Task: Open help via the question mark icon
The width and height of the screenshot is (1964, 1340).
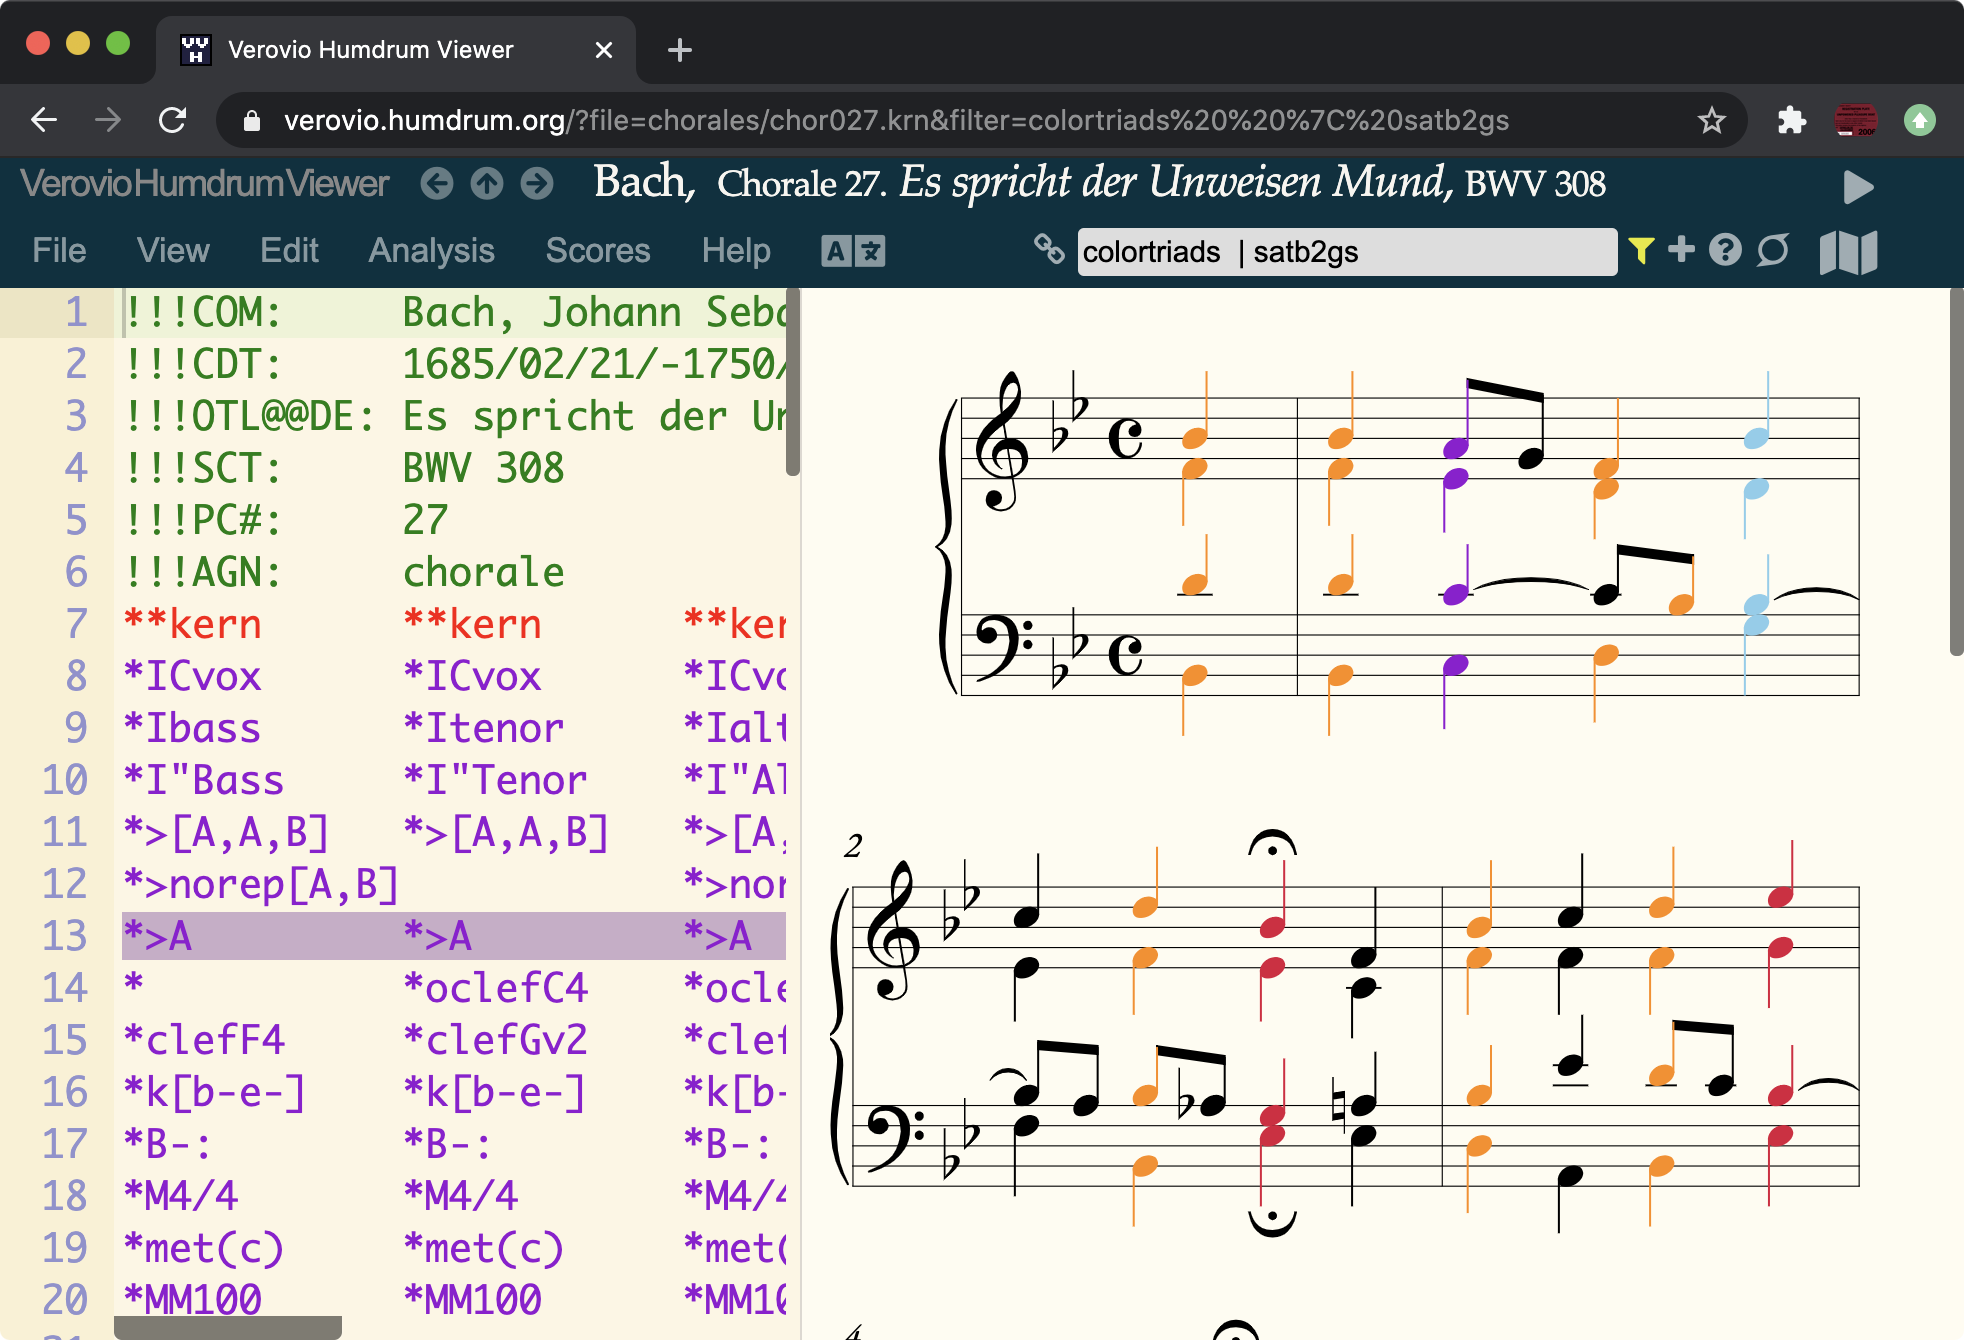Action: (x=1726, y=252)
